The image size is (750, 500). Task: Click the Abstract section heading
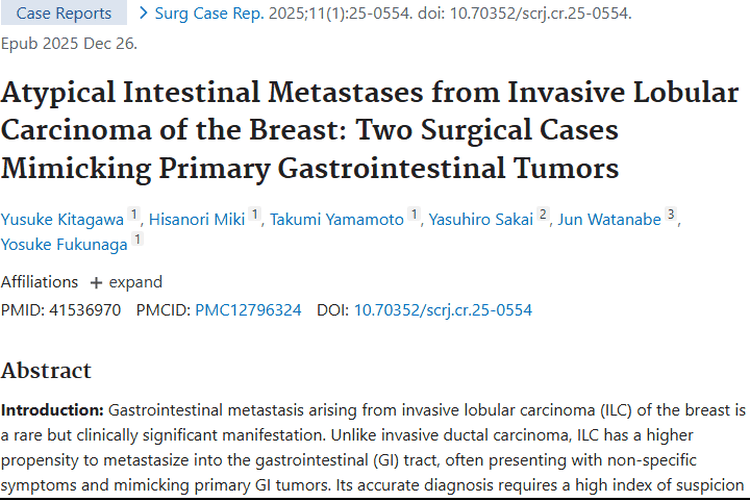point(46,370)
